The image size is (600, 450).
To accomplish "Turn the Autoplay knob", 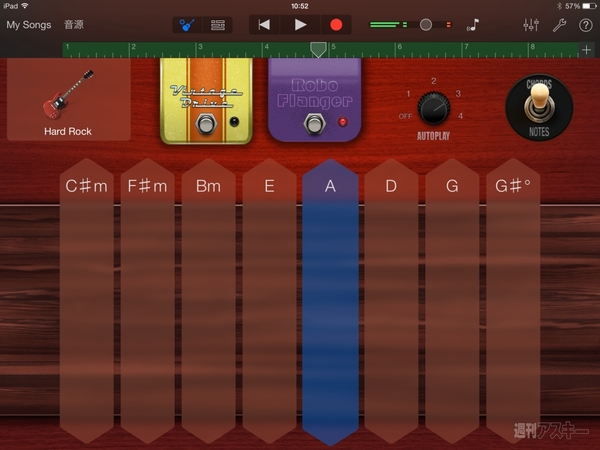I will click(434, 108).
